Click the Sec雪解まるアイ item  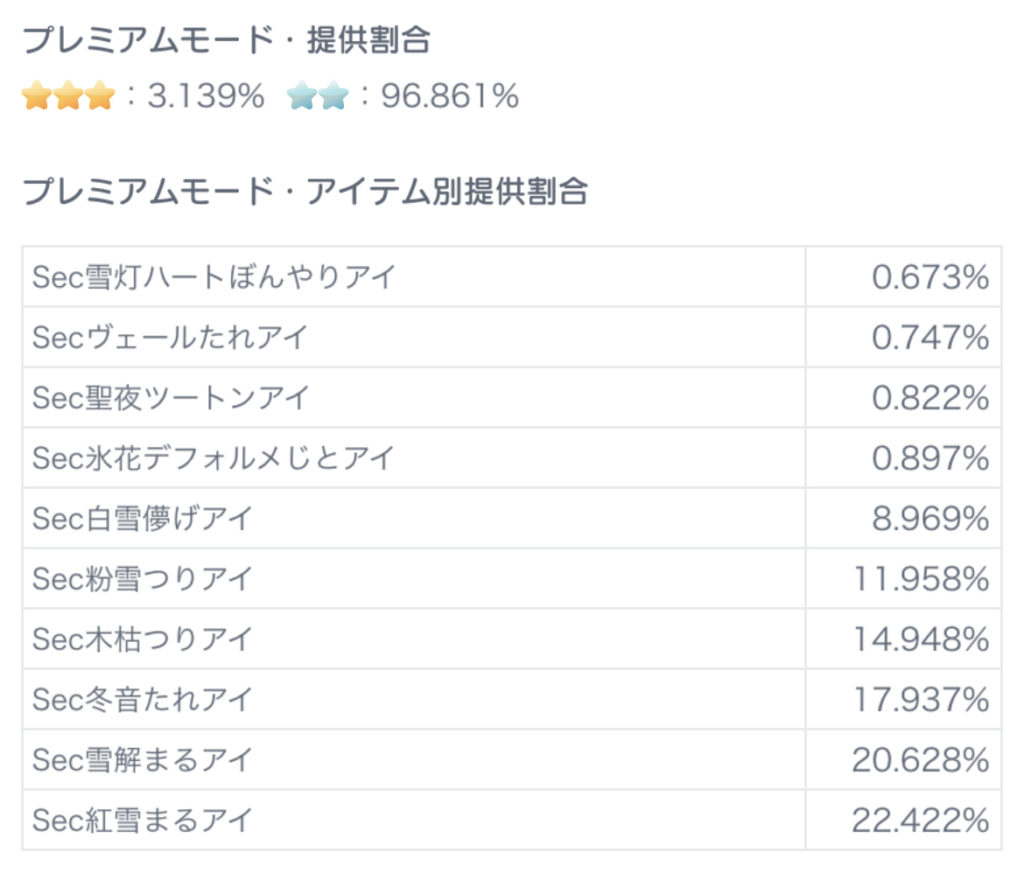point(143,760)
